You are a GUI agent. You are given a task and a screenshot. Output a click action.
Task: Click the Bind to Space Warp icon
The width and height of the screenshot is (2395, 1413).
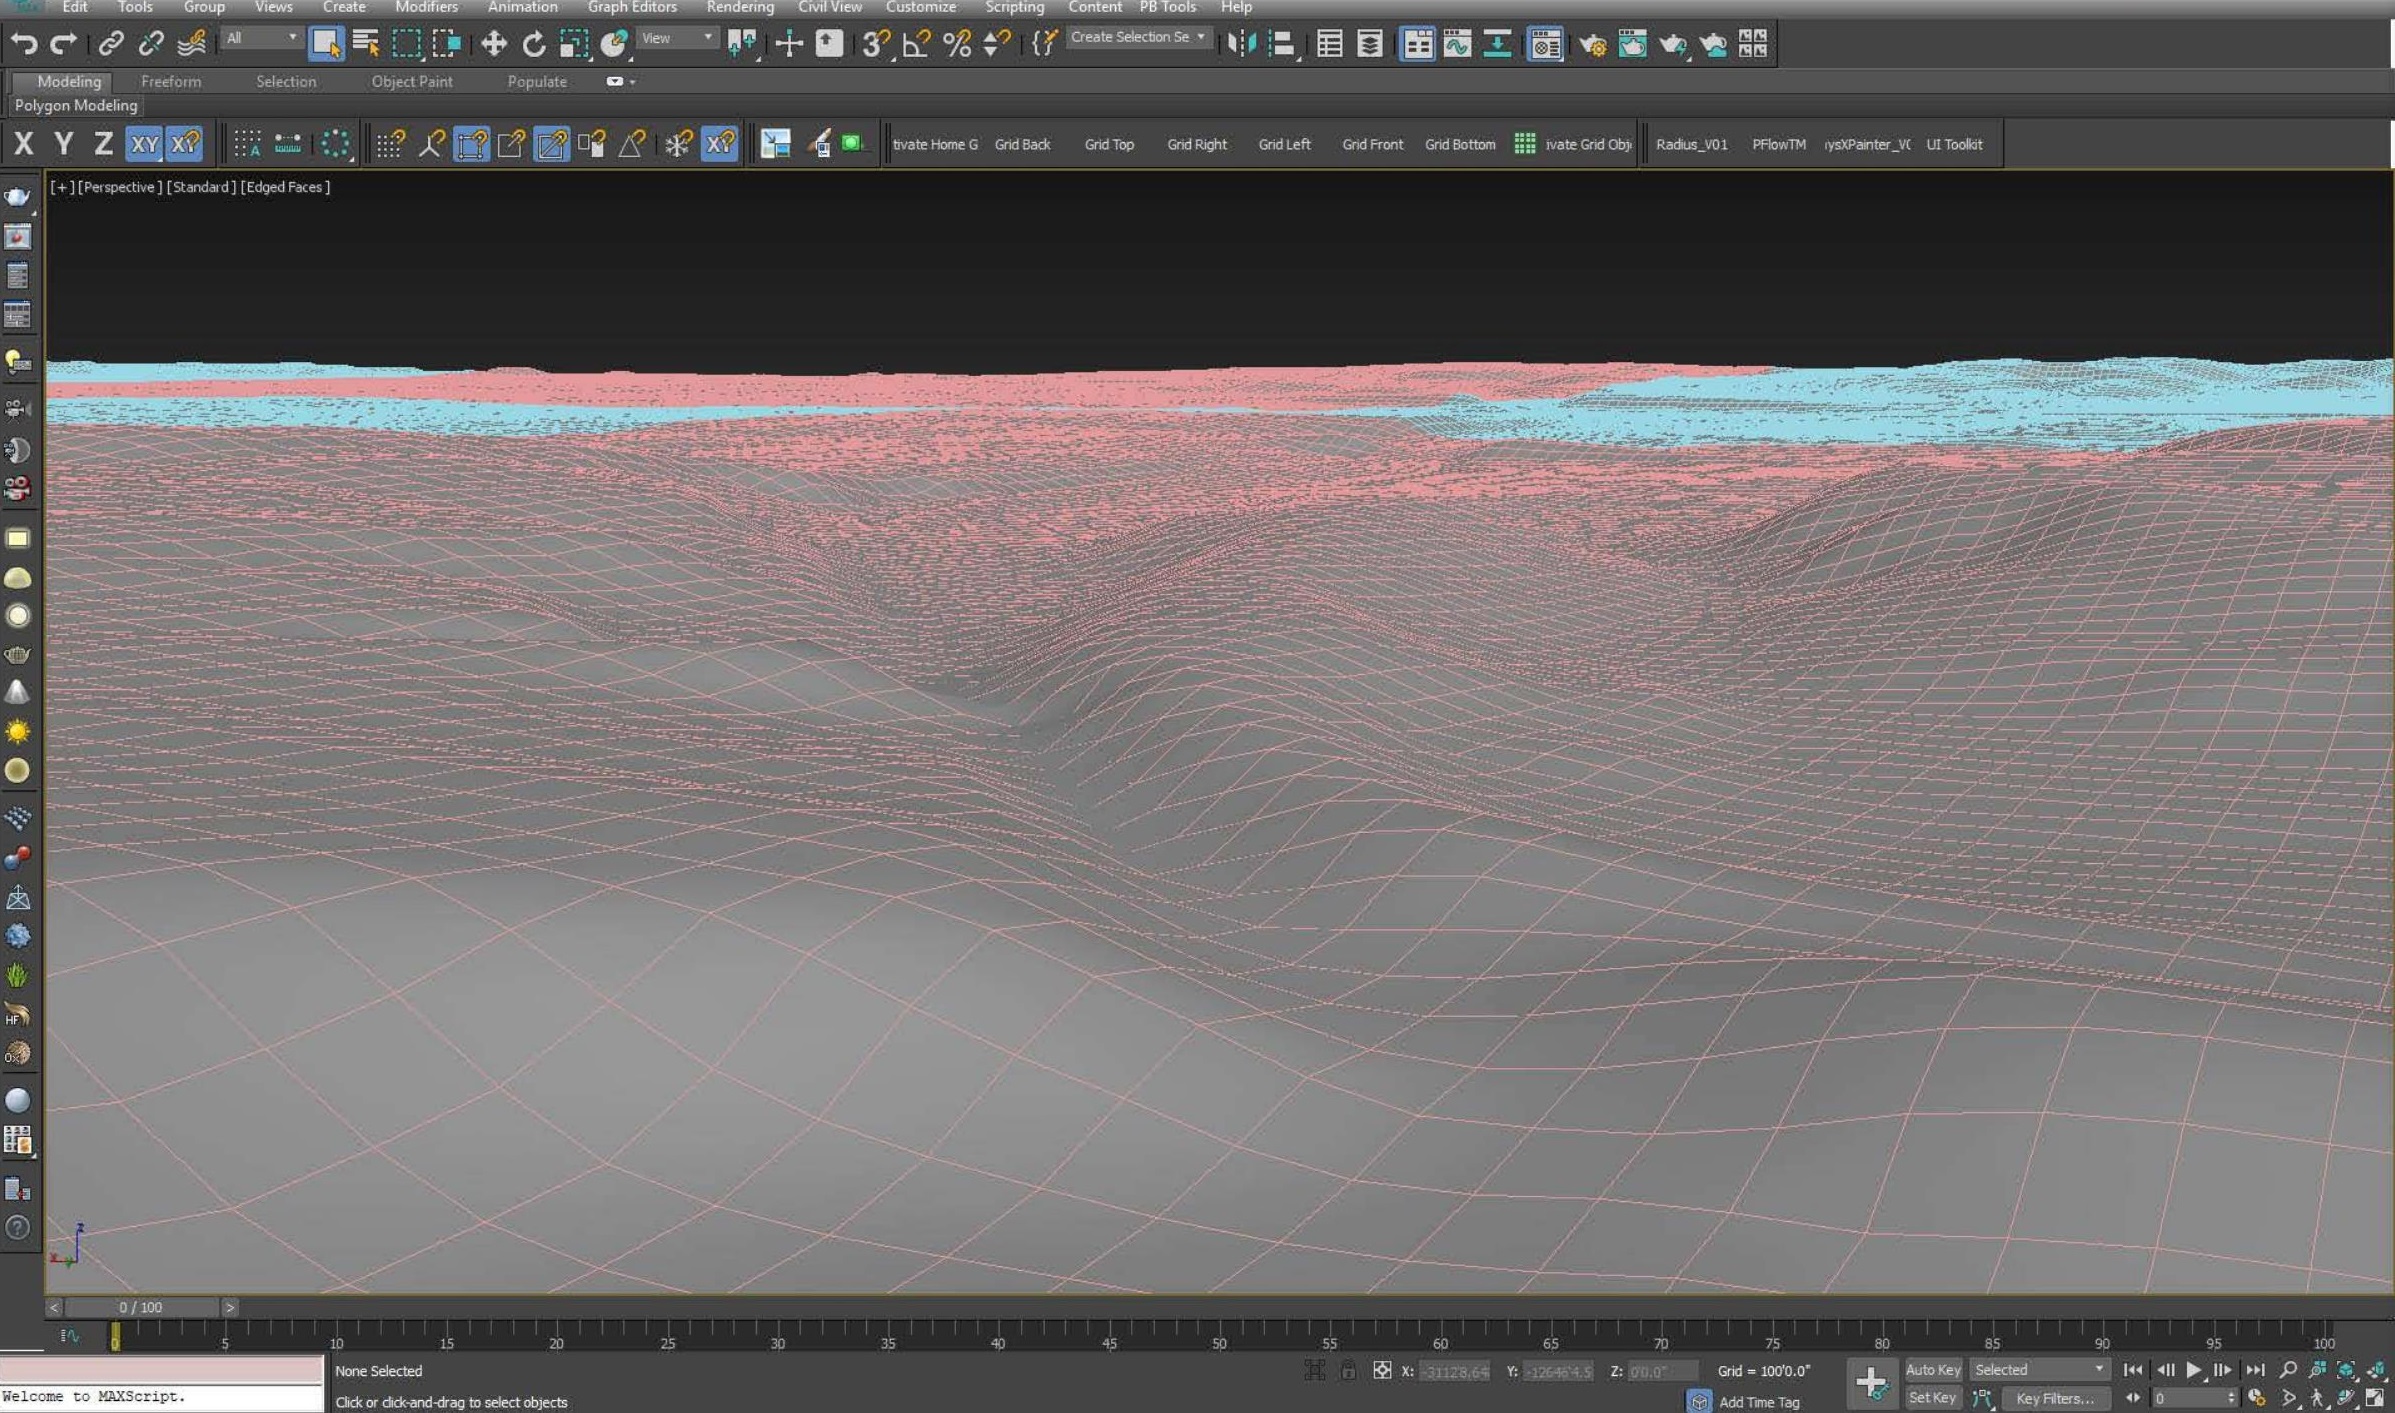[x=191, y=43]
